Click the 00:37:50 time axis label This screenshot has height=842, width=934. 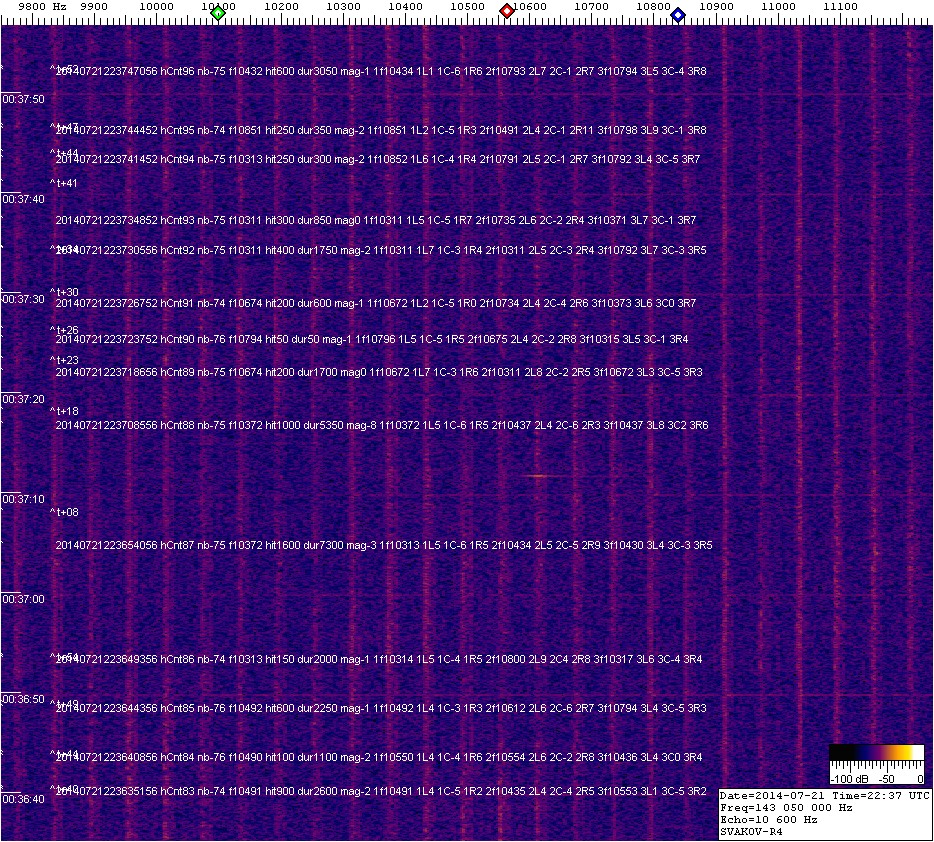pyautogui.click(x=23, y=100)
